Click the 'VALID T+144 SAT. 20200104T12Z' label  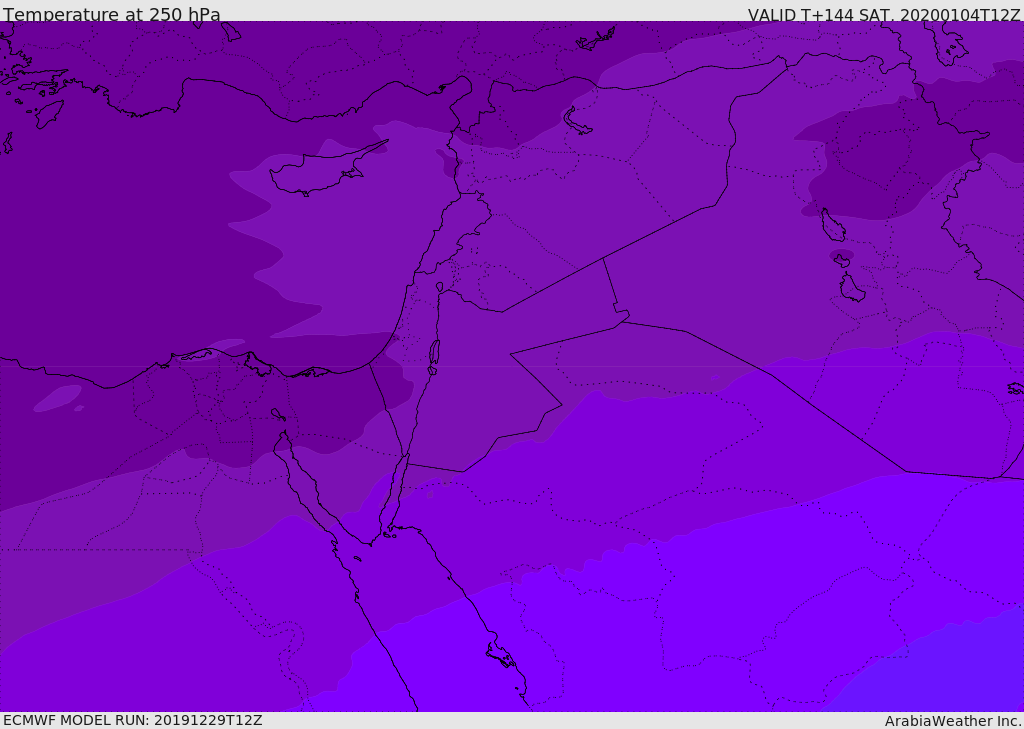pos(884,15)
